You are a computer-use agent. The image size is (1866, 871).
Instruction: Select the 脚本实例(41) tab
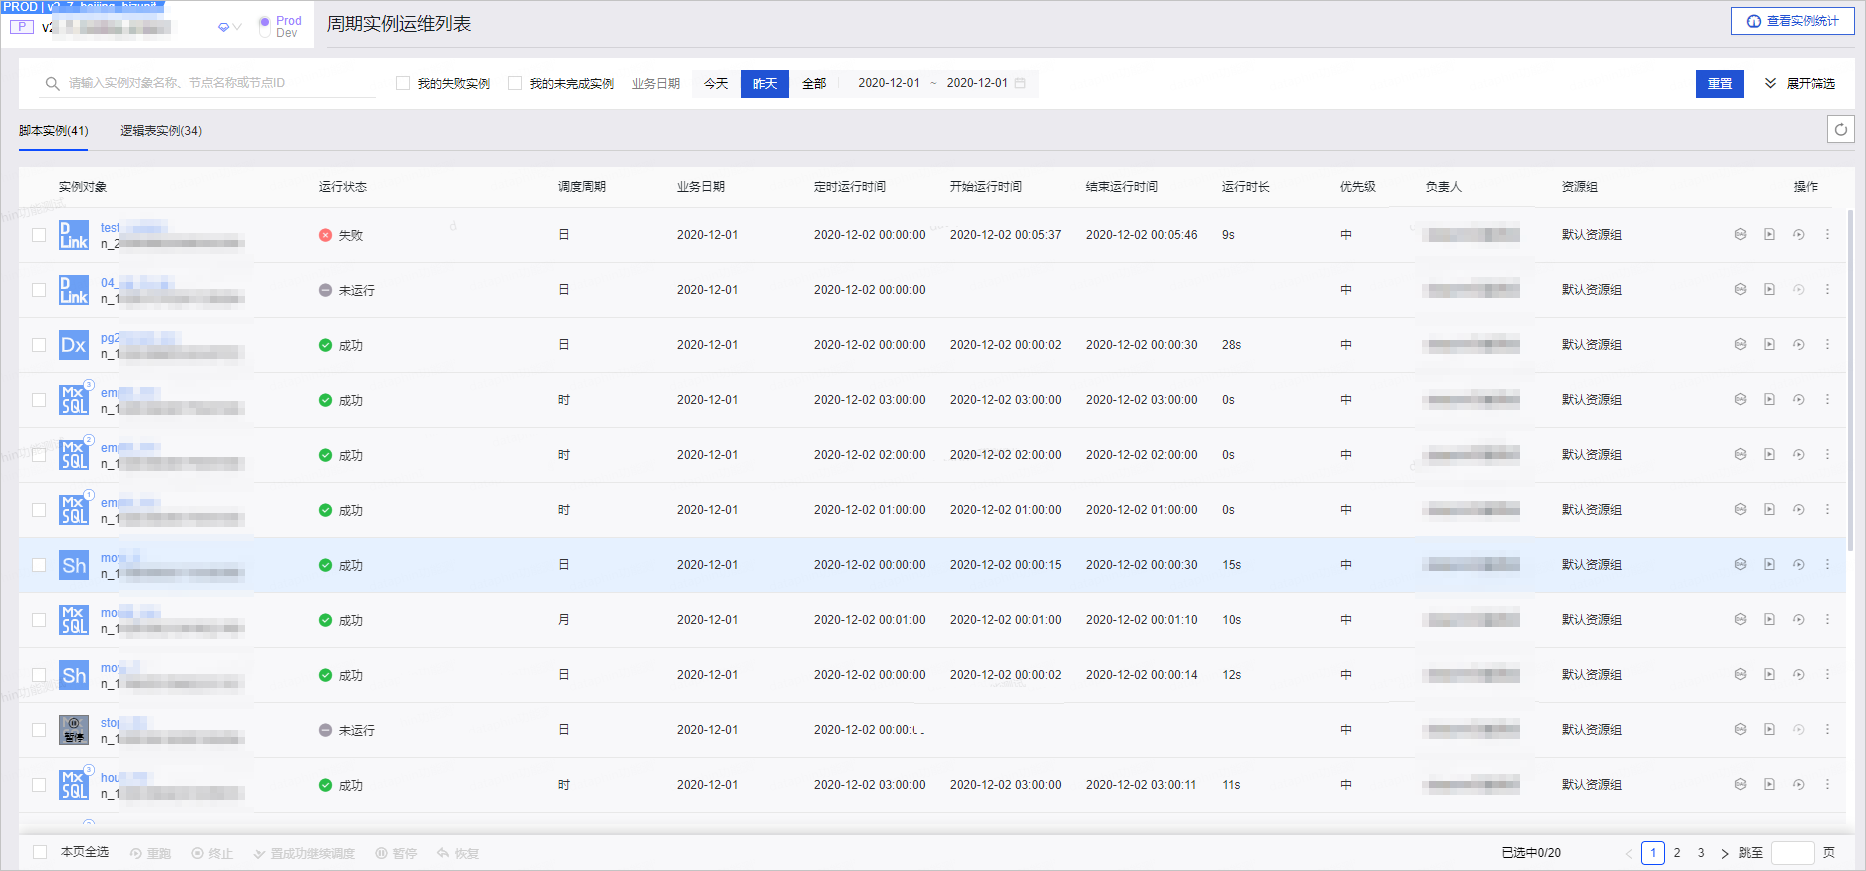(x=54, y=131)
